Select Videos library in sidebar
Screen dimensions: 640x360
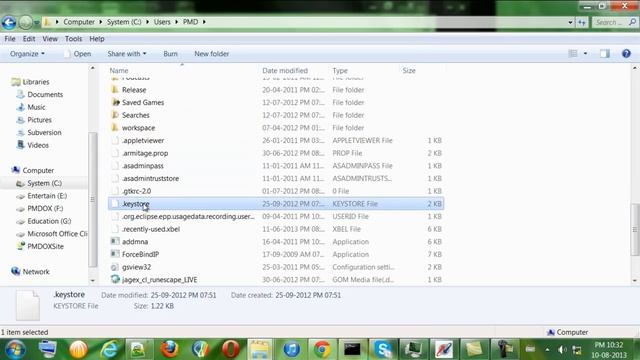[x=33, y=145]
